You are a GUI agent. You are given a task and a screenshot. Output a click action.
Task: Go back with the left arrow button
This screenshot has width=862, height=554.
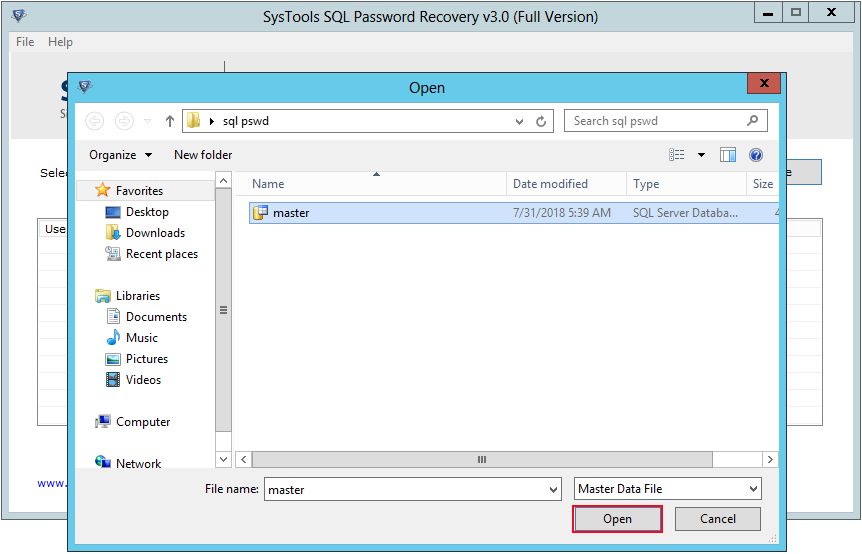click(95, 121)
